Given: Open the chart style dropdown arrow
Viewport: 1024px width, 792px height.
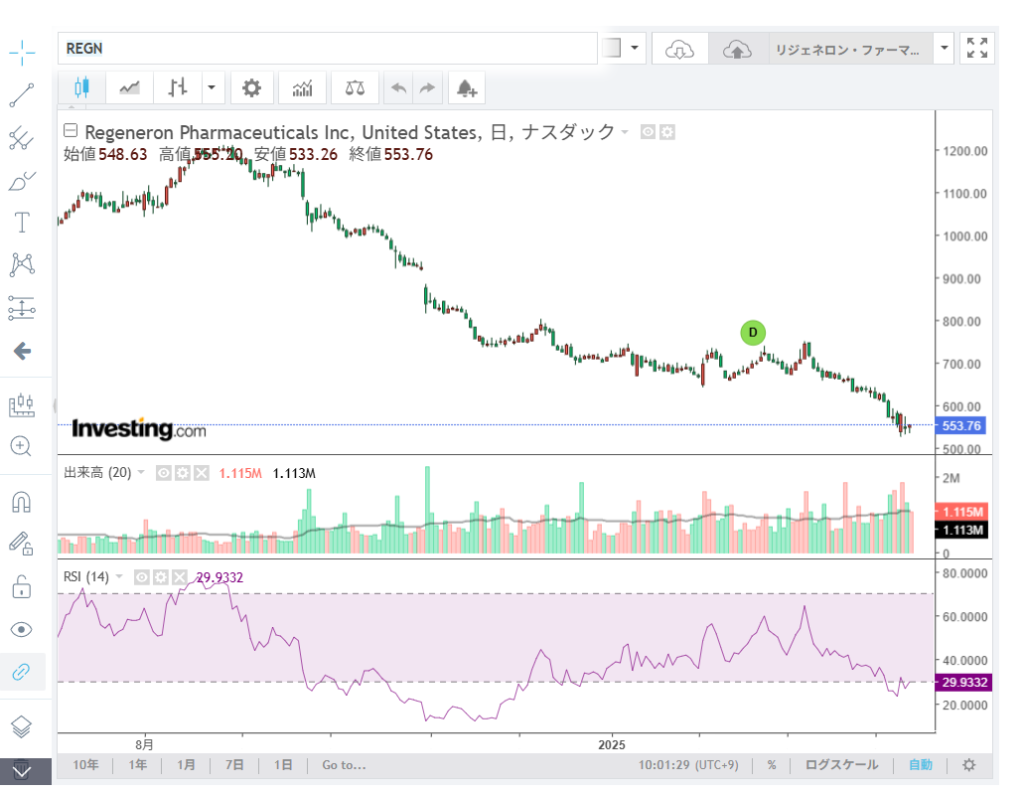Looking at the screenshot, I should point(212,87).
